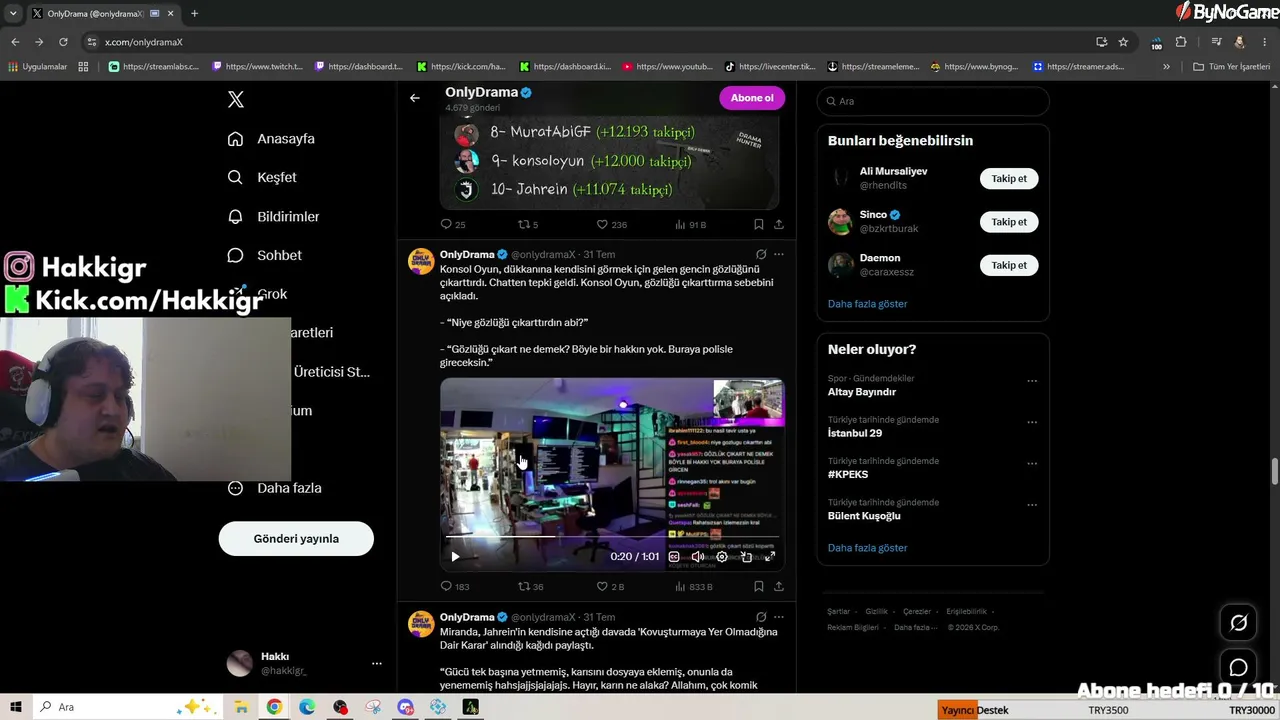Open Sohbet messages
The image size is (1280, 720).
coord(264,255)
